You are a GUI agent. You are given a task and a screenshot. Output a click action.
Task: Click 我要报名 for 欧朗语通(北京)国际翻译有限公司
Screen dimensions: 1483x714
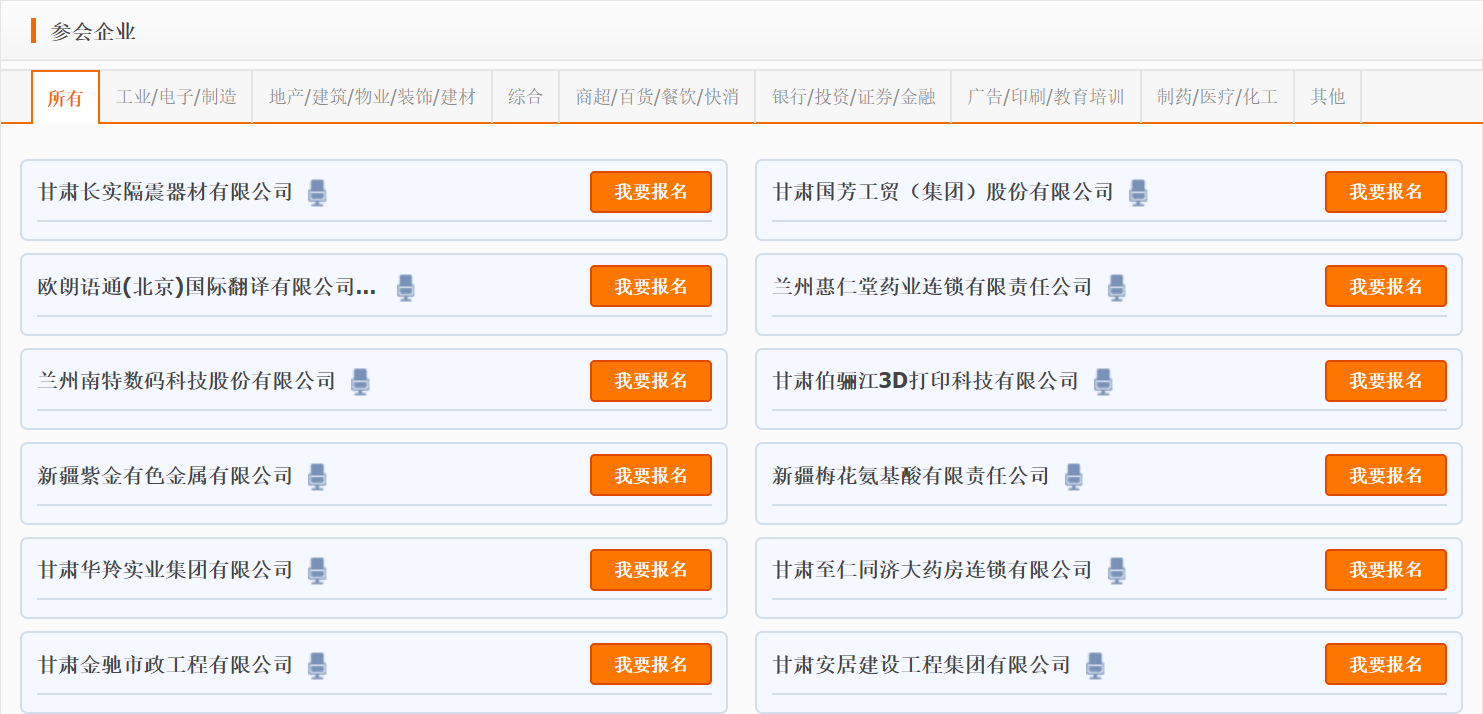(x=651, y=286)
